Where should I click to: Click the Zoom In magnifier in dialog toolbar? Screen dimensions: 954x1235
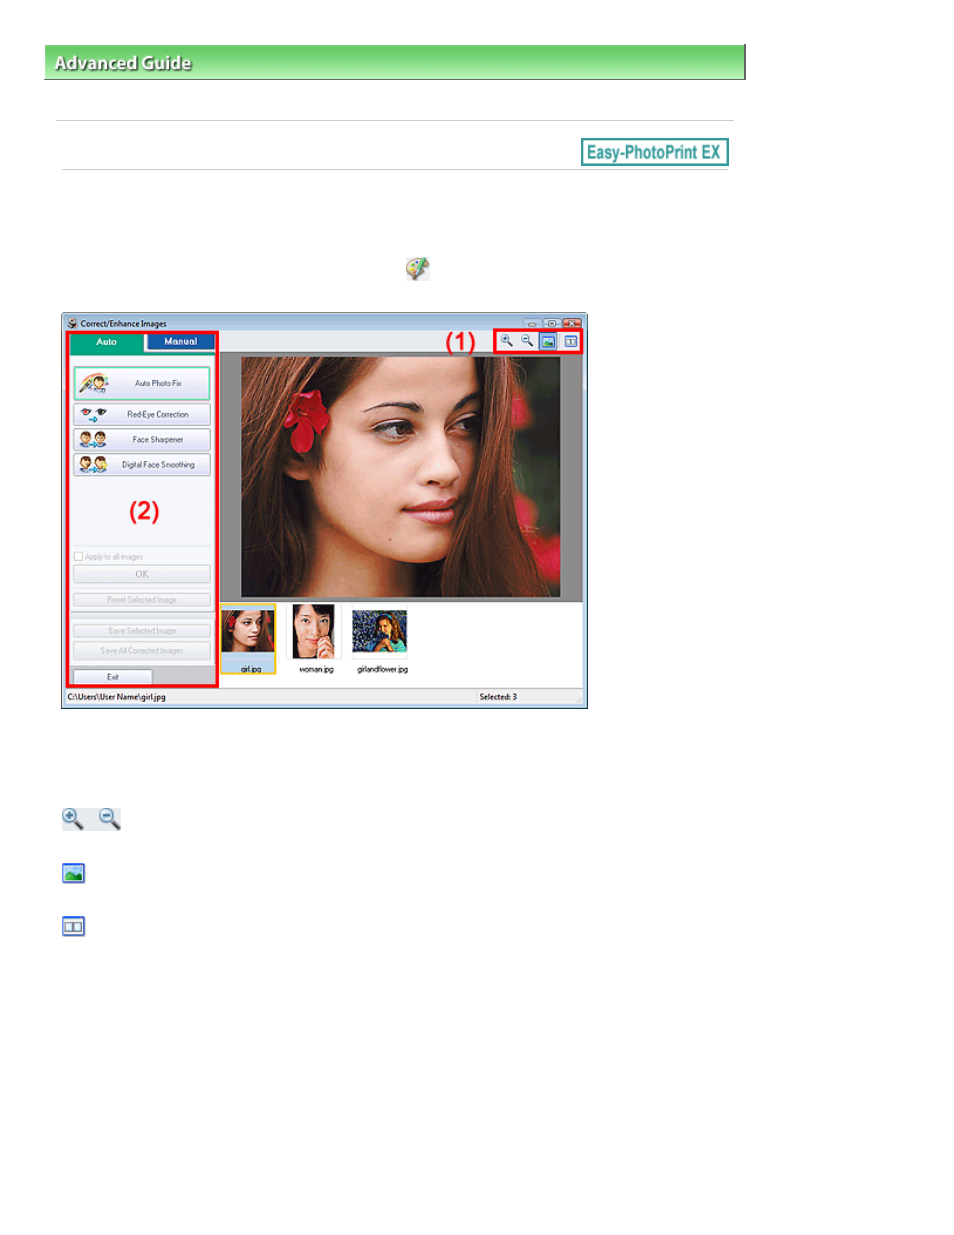[507, 341]
